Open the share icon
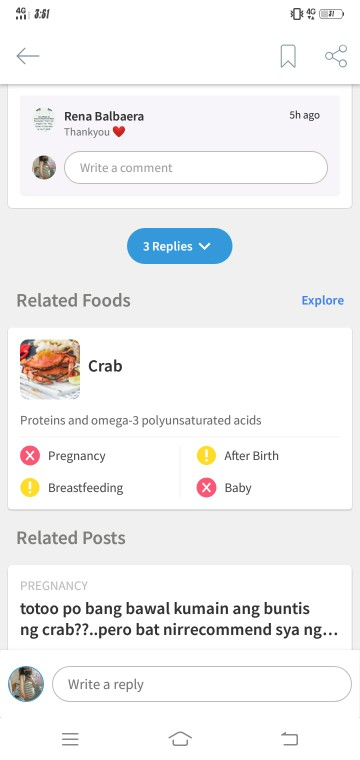This screenshot has width=360, height=760. [336, 56]
